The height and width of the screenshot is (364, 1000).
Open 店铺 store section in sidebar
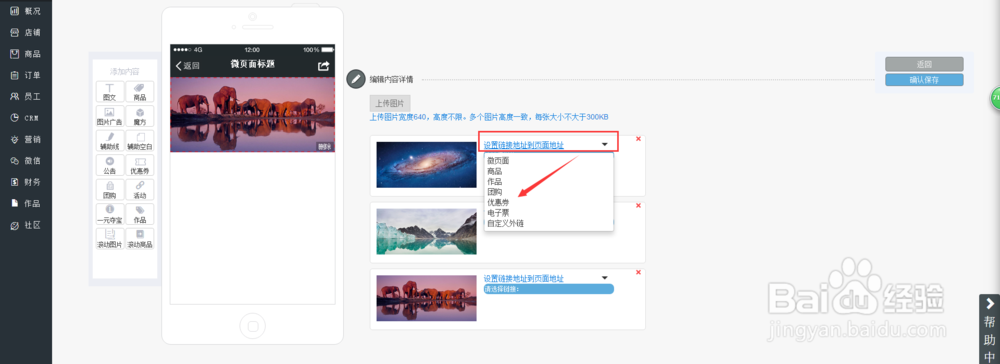coord(26,33)
